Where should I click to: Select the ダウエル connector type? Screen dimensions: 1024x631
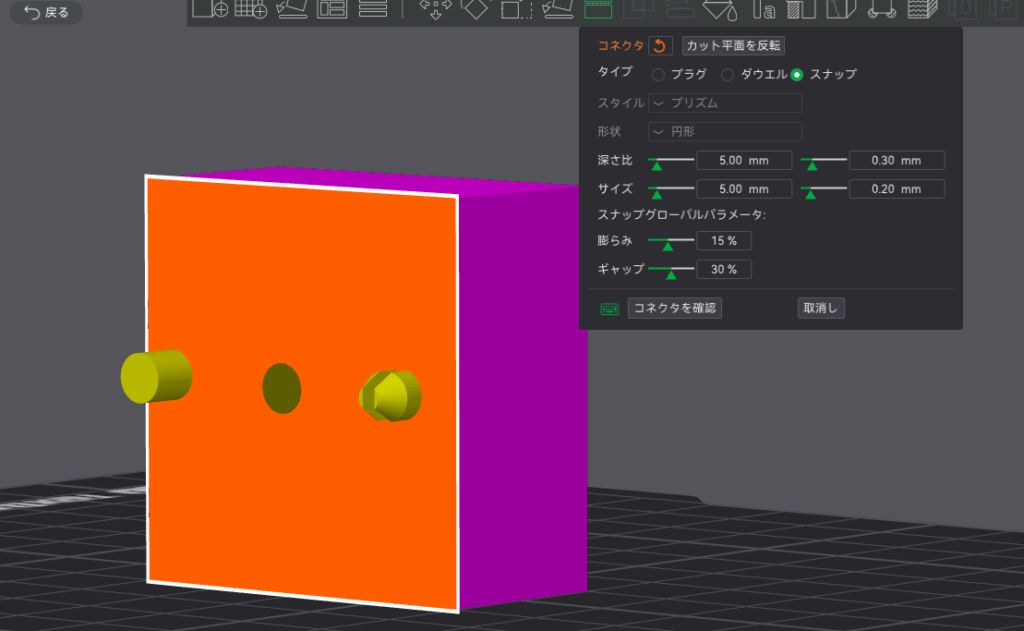[x=728, y=75]
